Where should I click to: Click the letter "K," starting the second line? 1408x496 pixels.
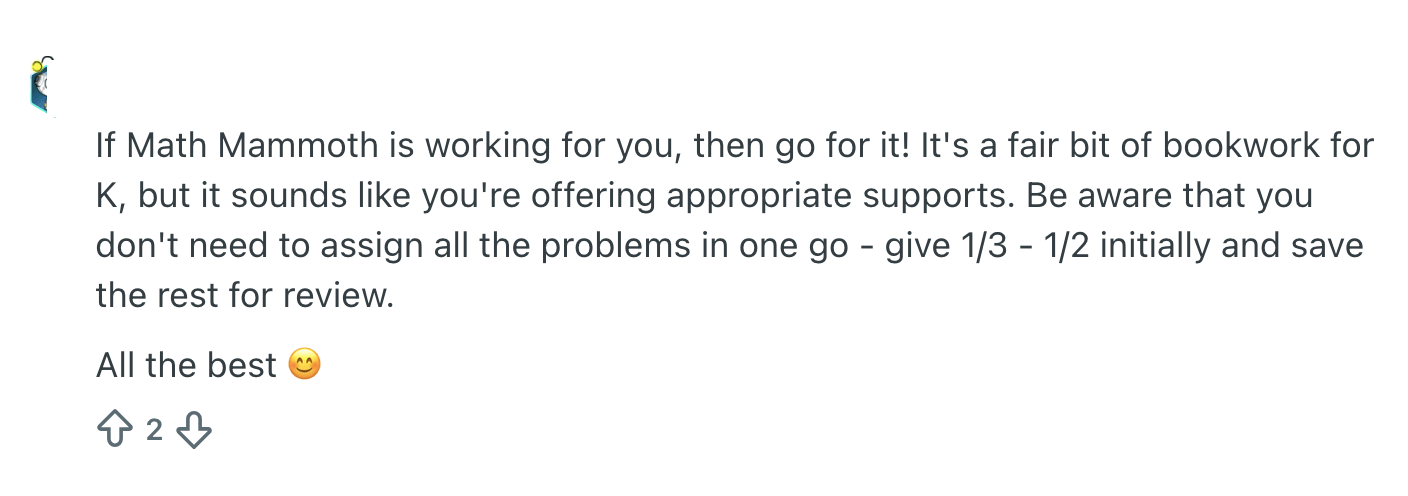coord(111,196)
